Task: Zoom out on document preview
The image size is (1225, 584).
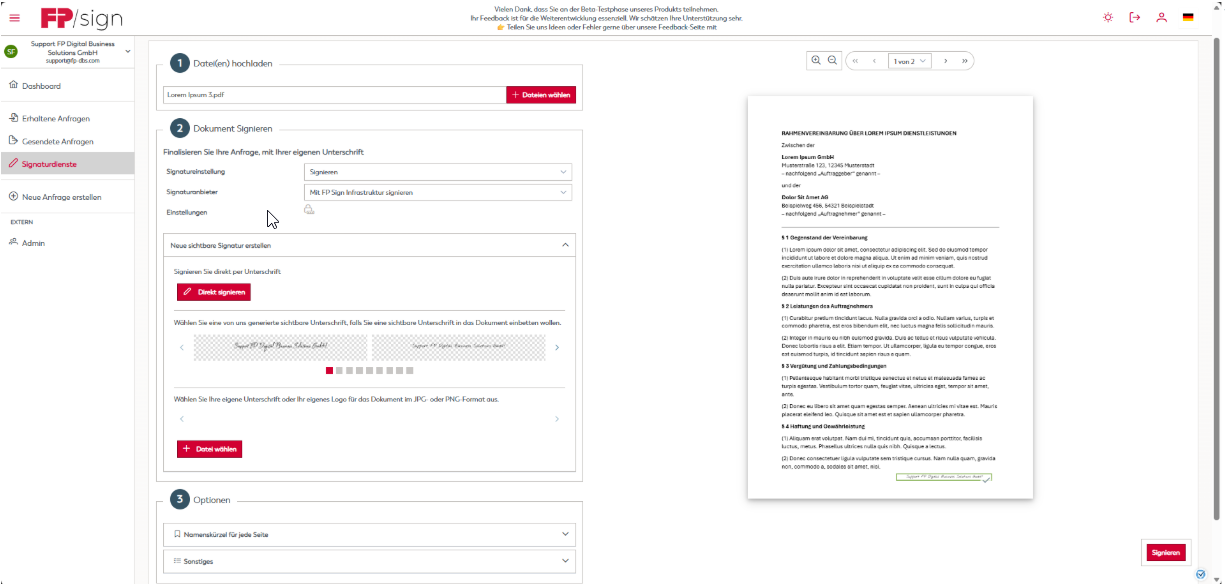Action: 832,61
